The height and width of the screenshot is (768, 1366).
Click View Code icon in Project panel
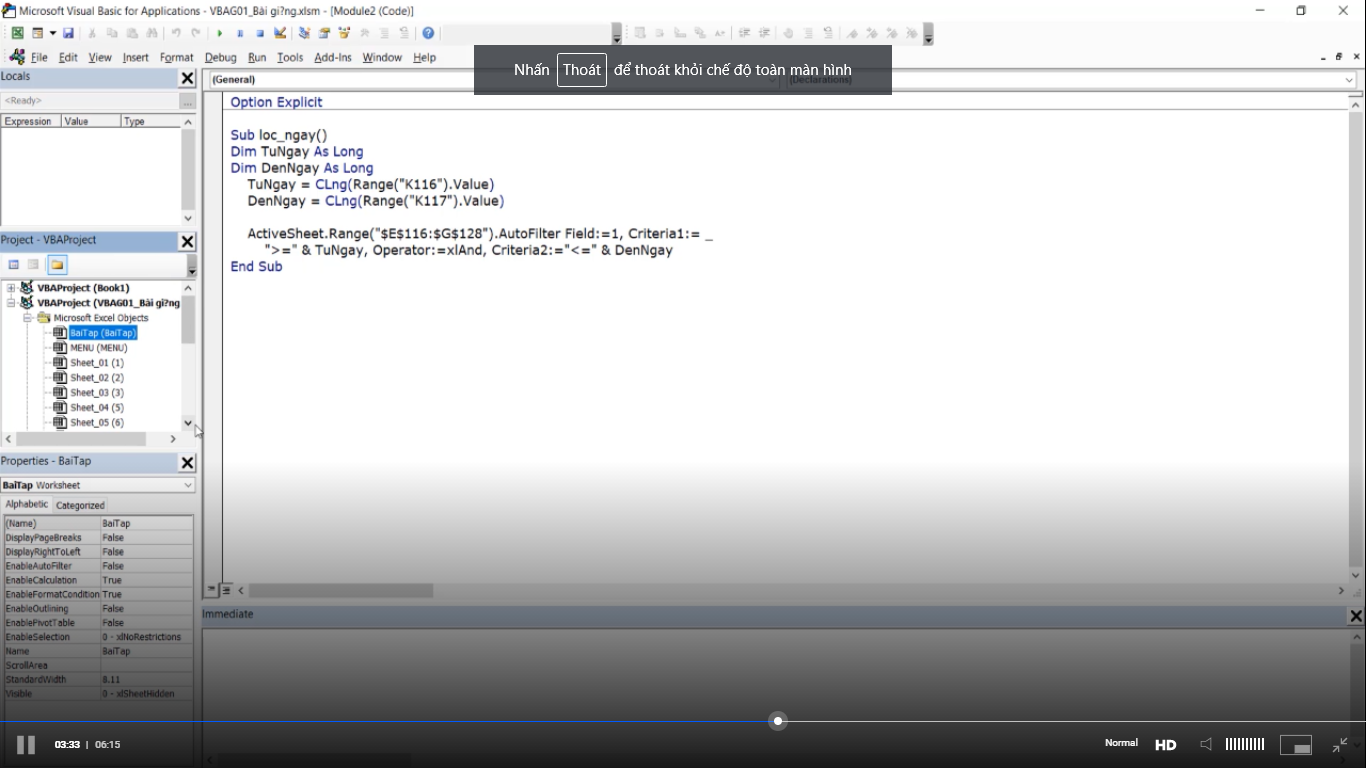click(14, 264)
